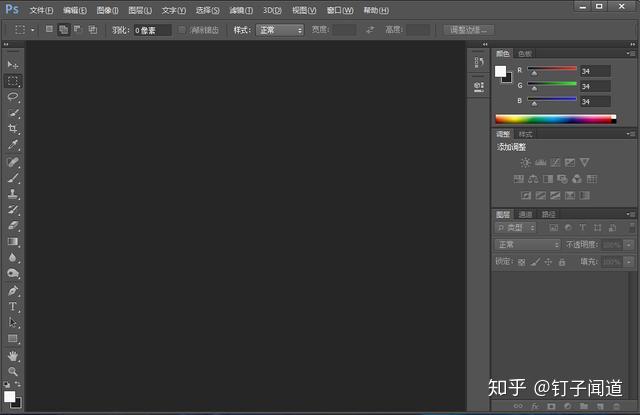Open the opacity slider arrow
640x415 pixels.
point(629,245)
